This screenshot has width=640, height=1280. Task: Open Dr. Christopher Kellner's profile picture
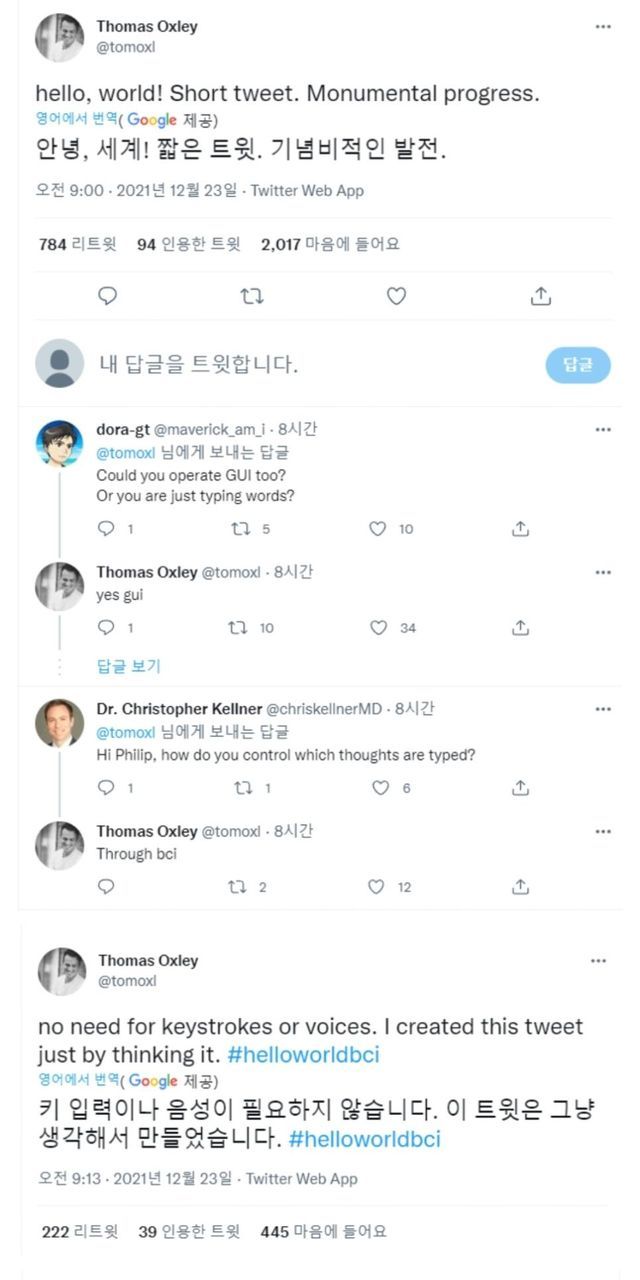click(60, 723)
